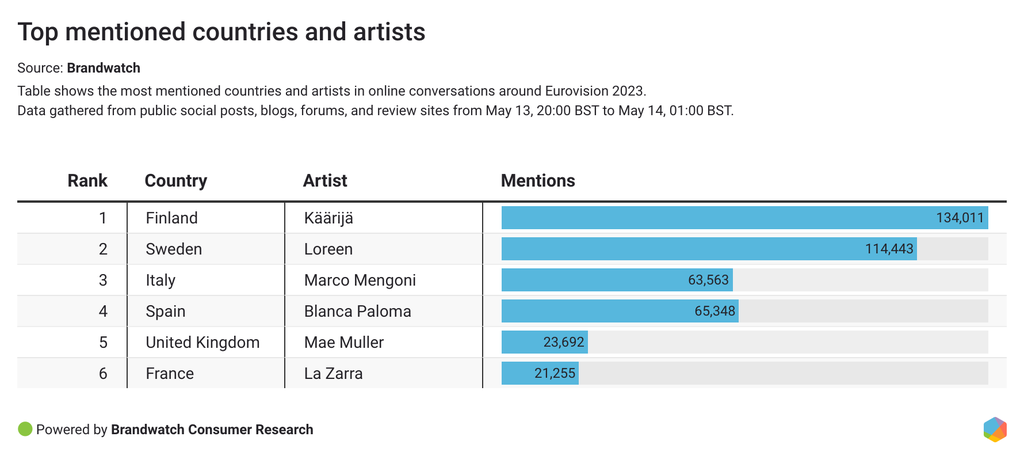Click France's 21,255 mentions bar
The height and width of the screenshot is (463, 1024).
(540, 373)
